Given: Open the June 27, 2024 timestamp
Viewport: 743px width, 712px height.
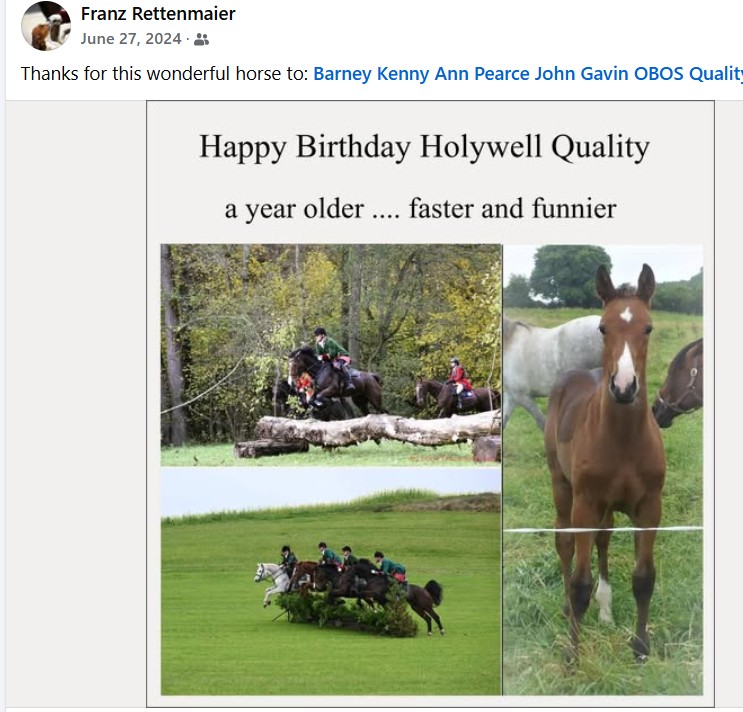Looking at the screenshot, I should (x=131, y=39).
